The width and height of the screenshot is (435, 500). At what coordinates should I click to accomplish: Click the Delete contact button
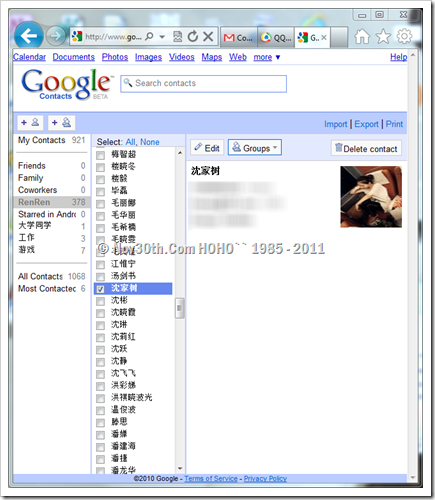(366, 148)
